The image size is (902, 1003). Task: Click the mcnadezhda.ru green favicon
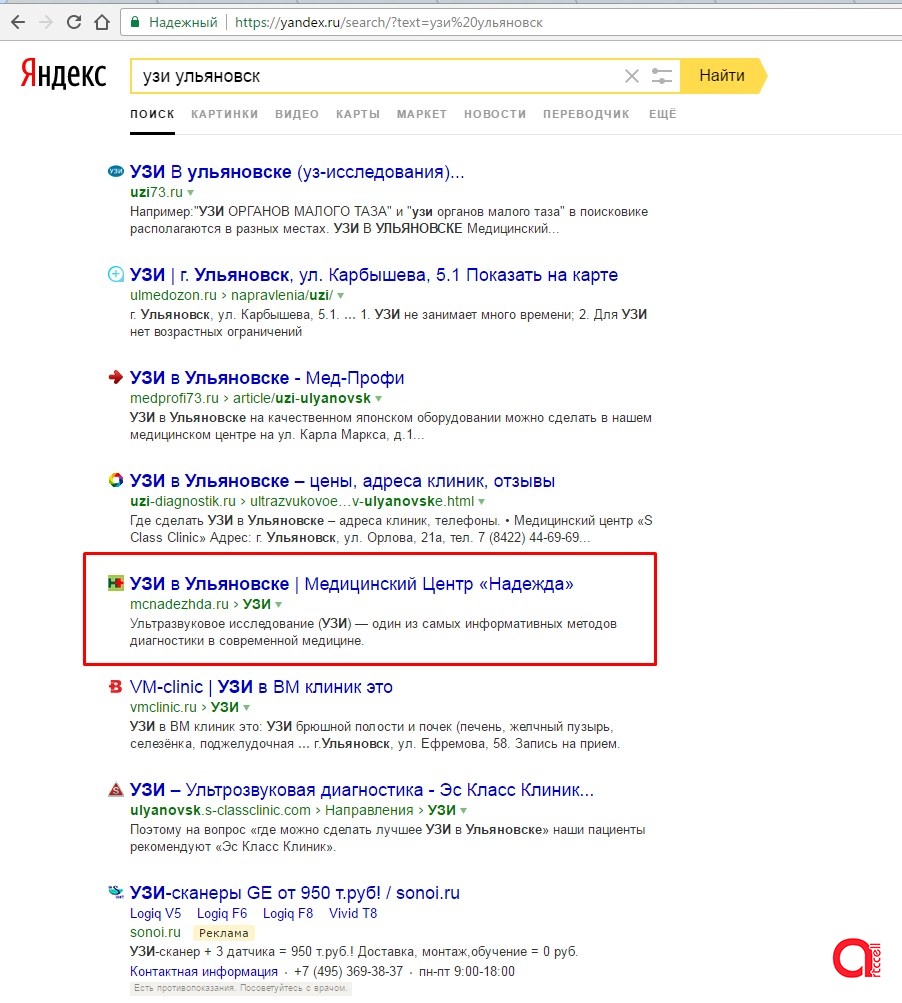(116, 583)
